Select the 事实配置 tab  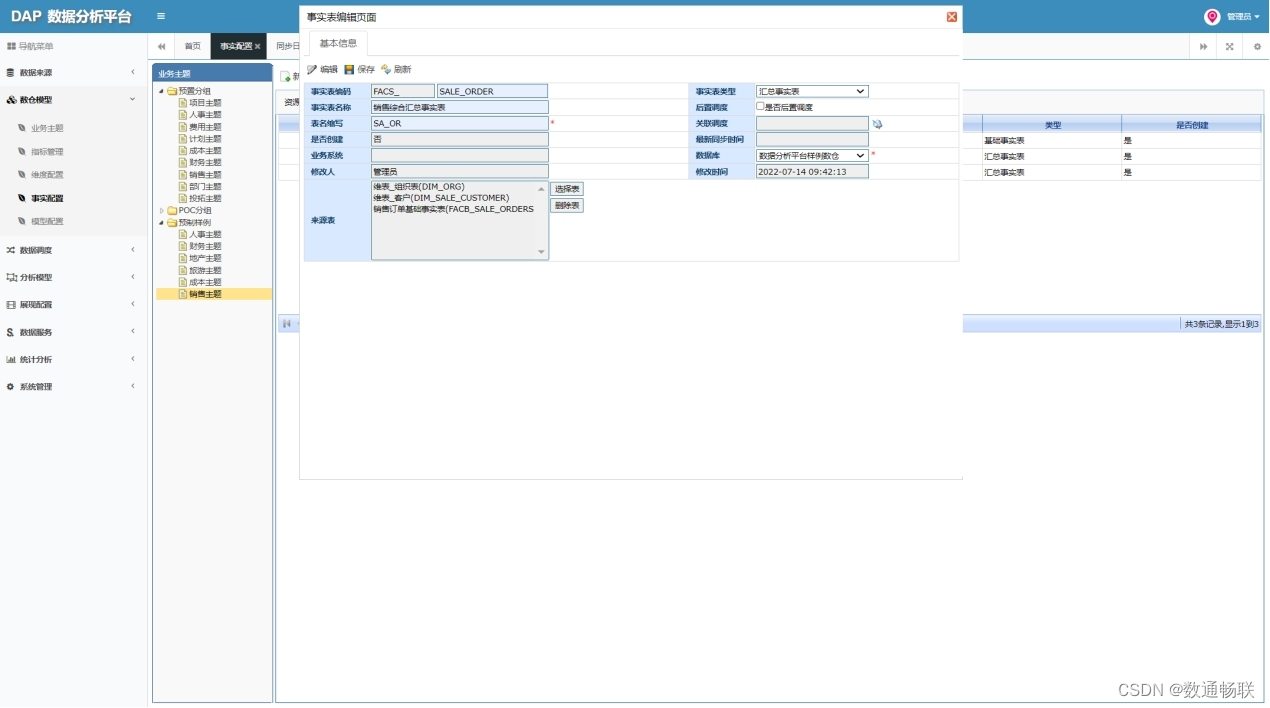pos(236,46)
